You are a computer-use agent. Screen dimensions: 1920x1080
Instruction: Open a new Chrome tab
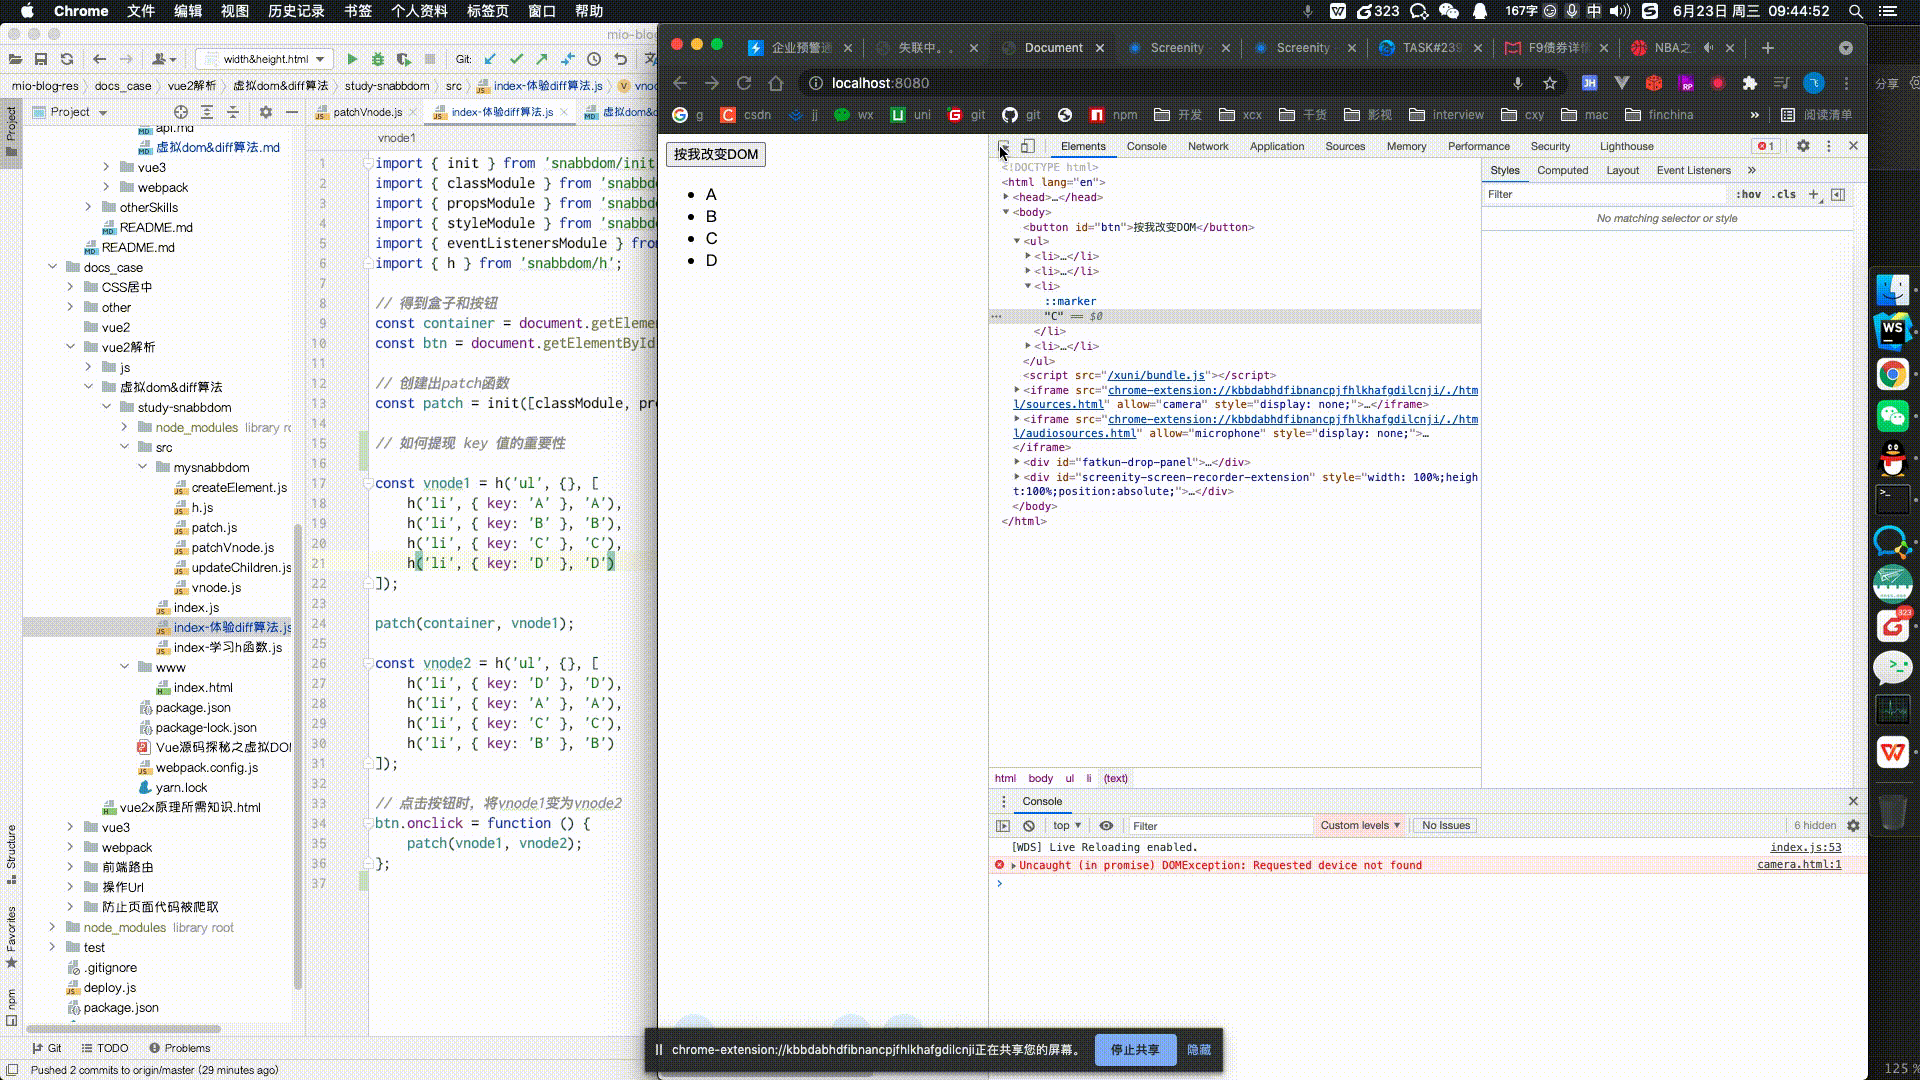[x=1768, y=48]
